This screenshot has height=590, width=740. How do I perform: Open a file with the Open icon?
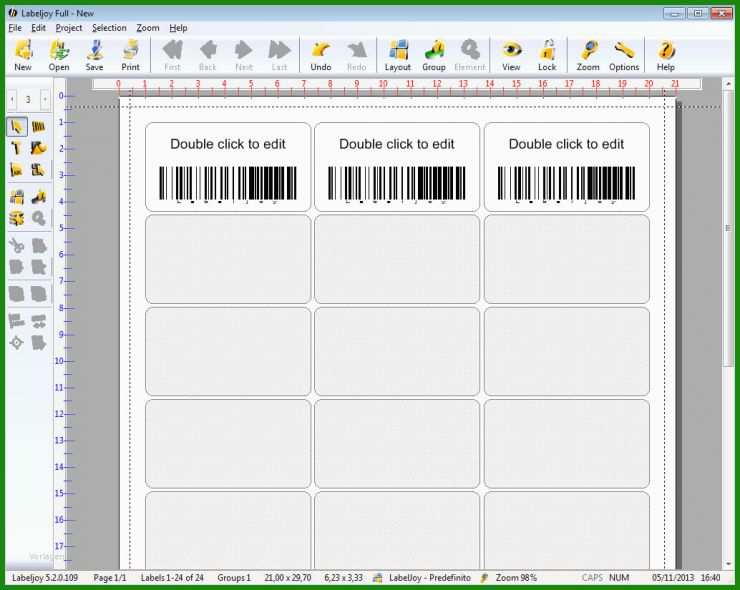point(59,55)
